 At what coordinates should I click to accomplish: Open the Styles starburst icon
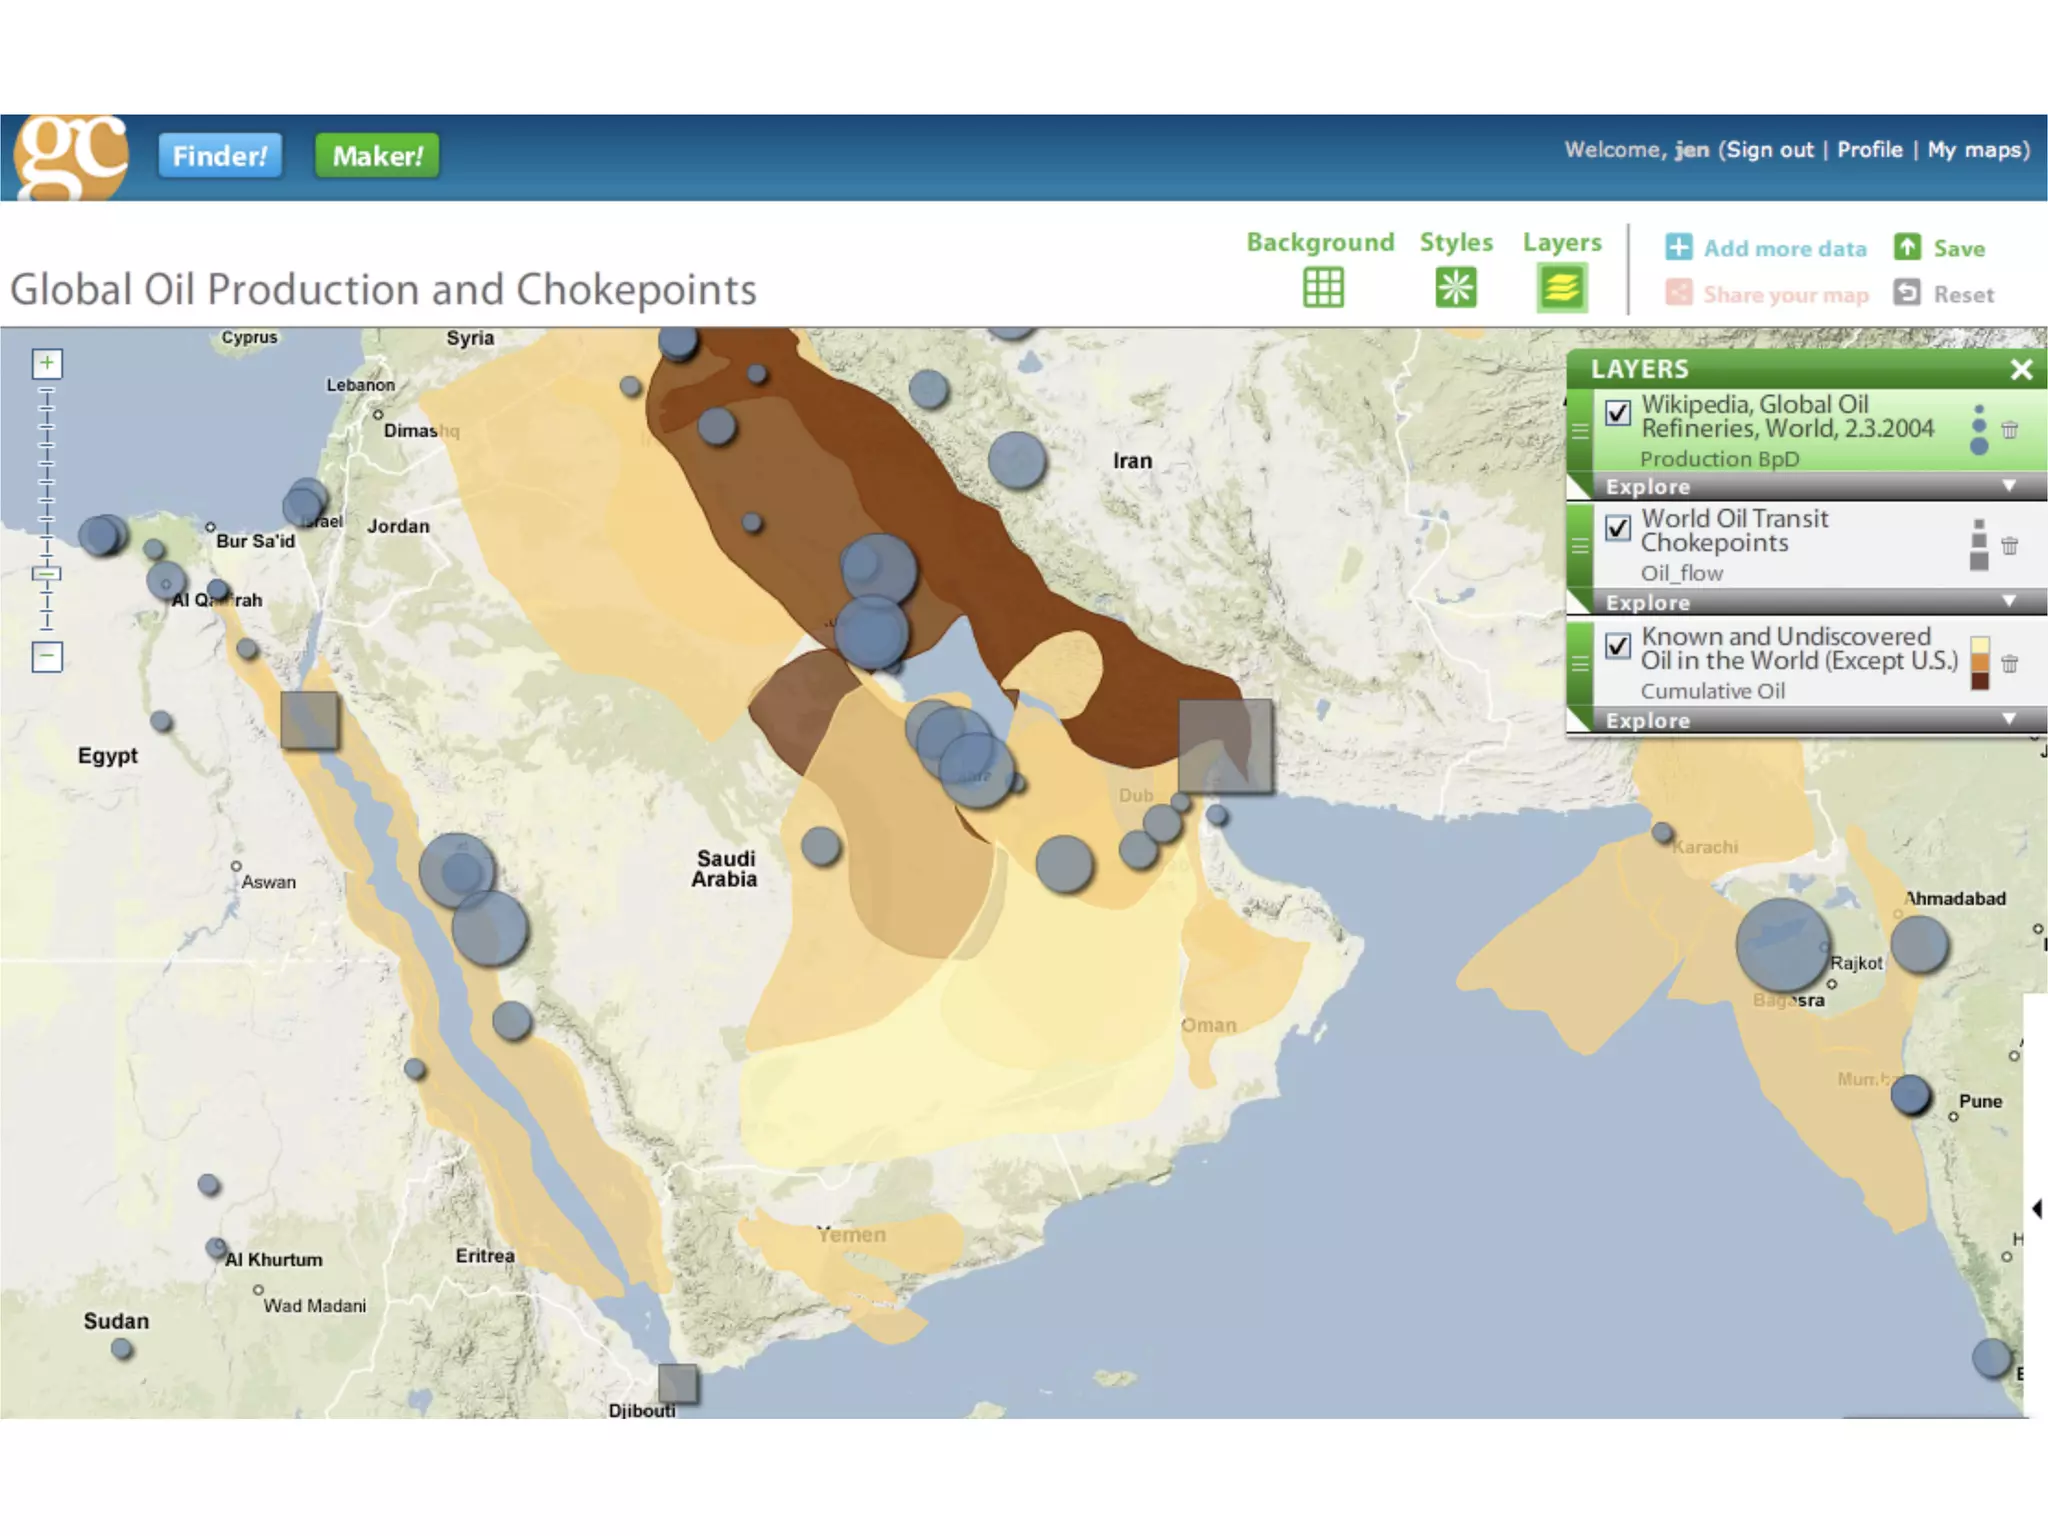click(x=1455, y=288)
